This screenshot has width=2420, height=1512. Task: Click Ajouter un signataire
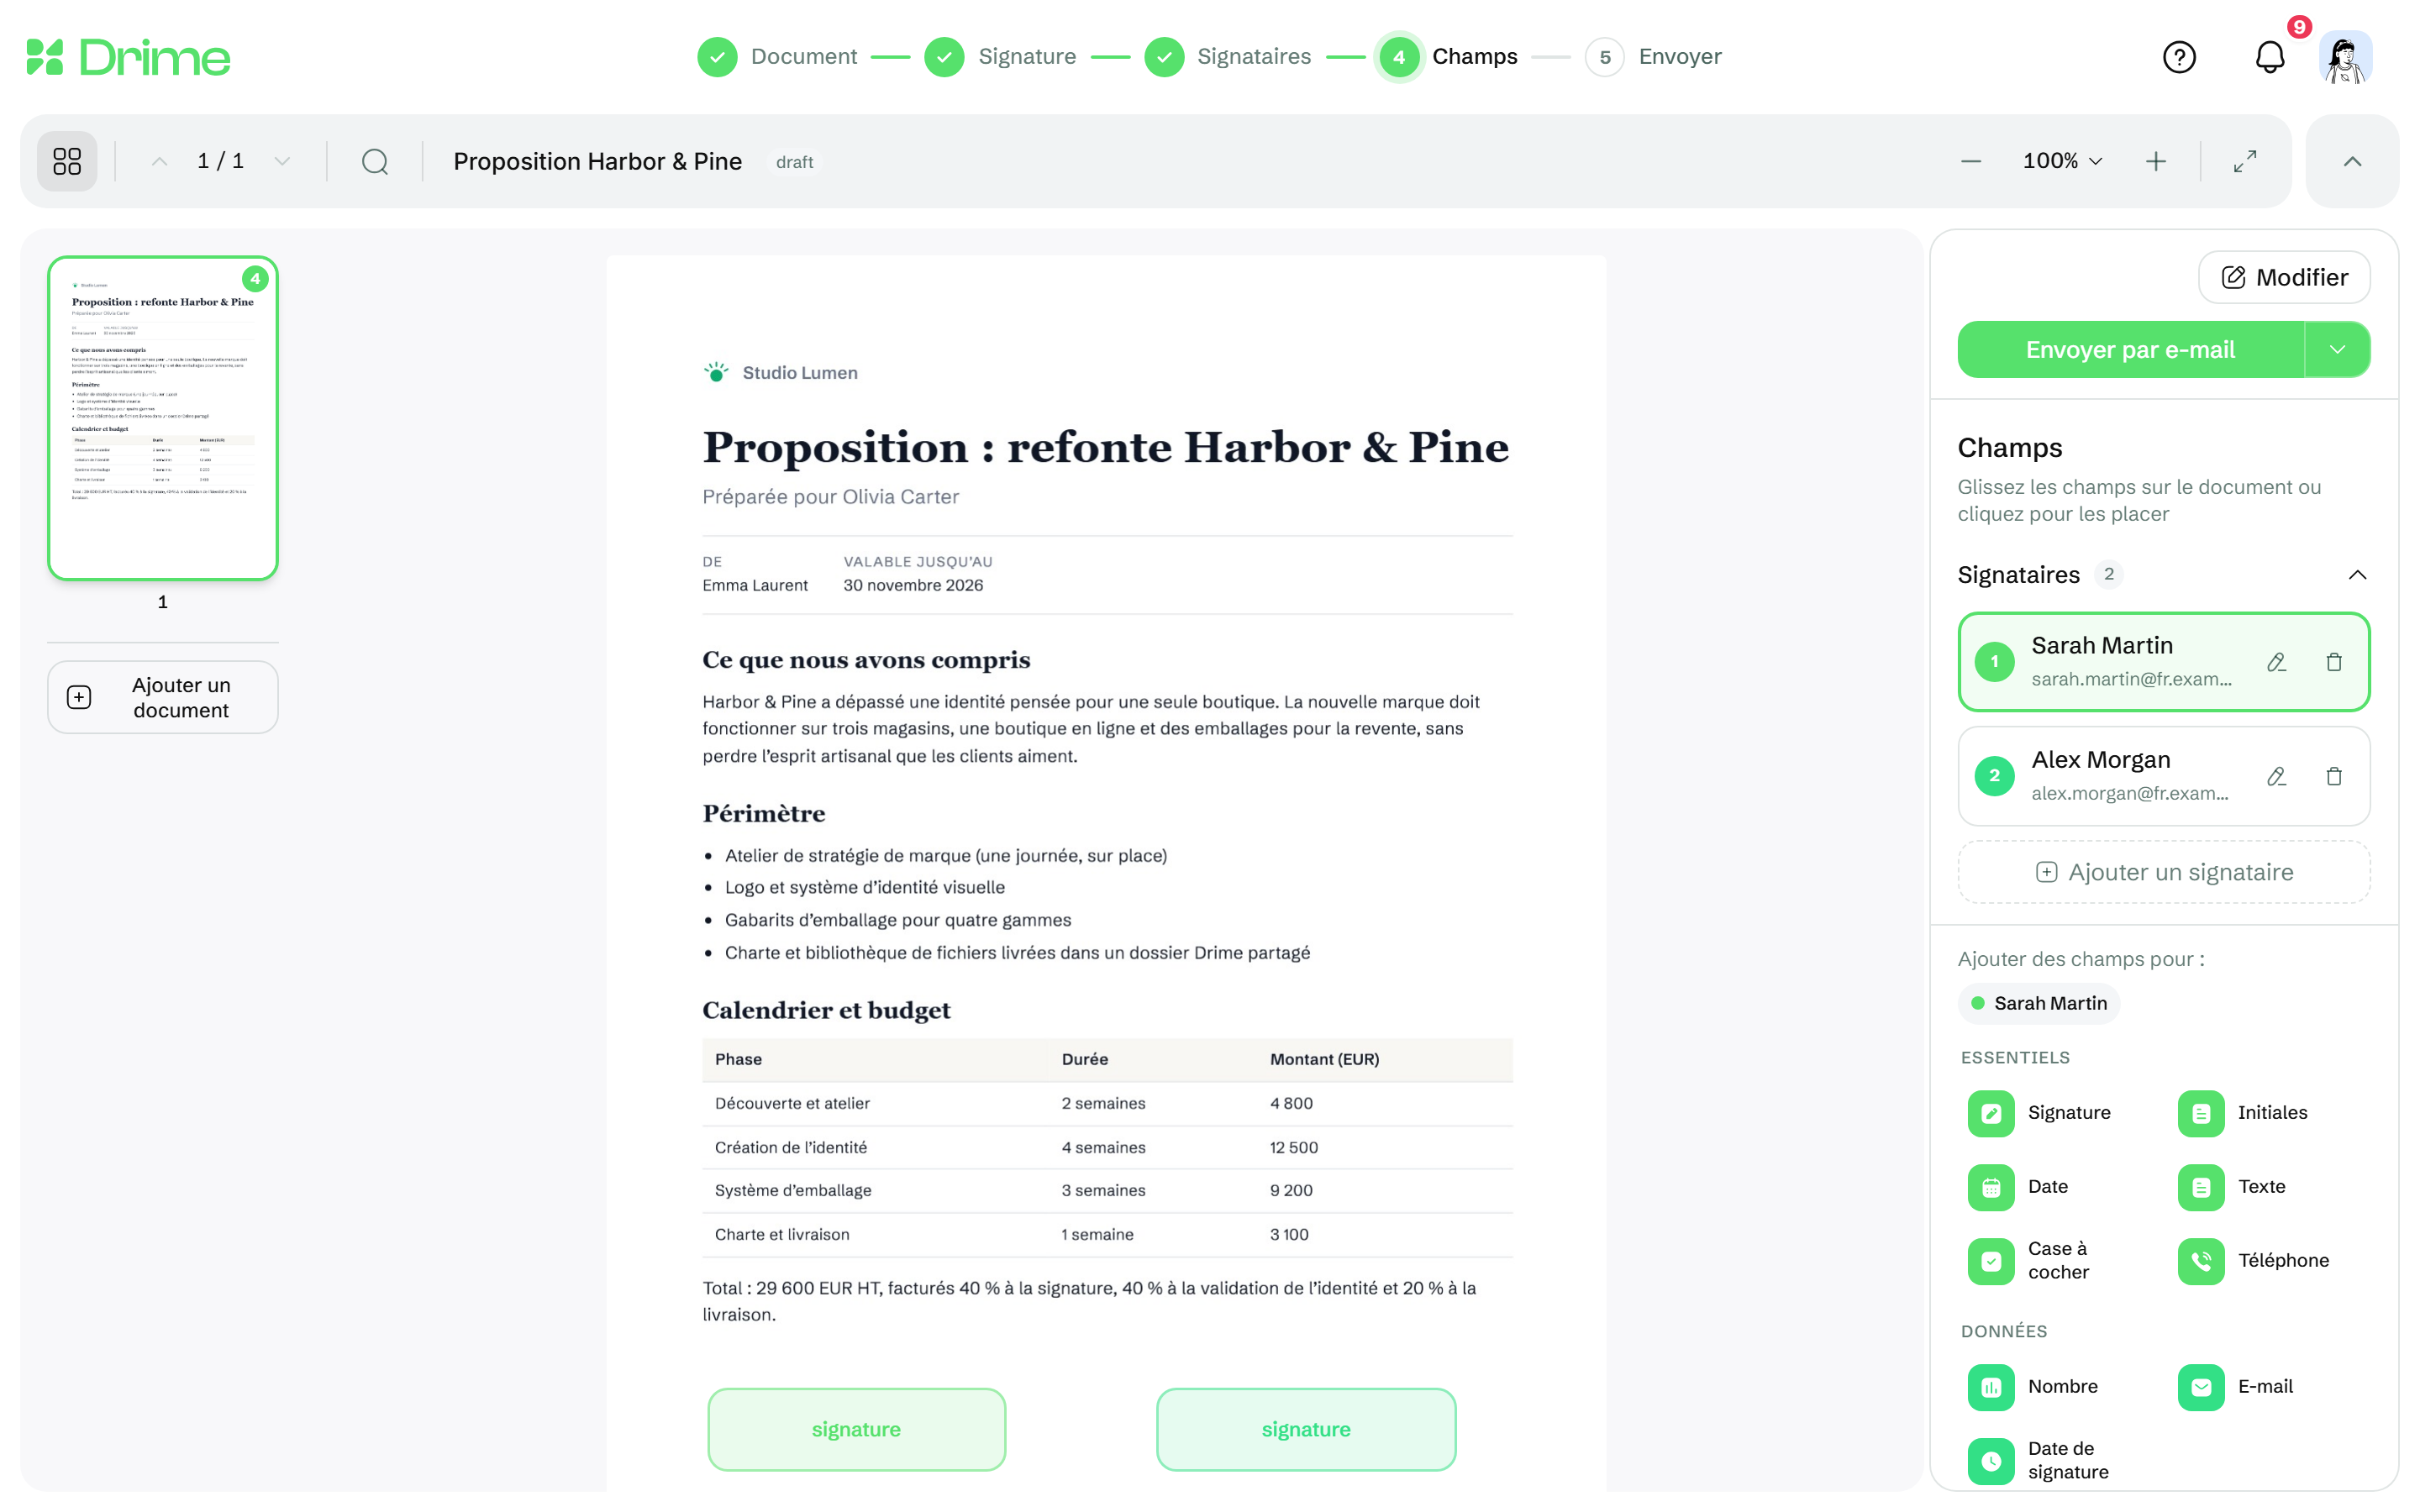coord(2164,872)
